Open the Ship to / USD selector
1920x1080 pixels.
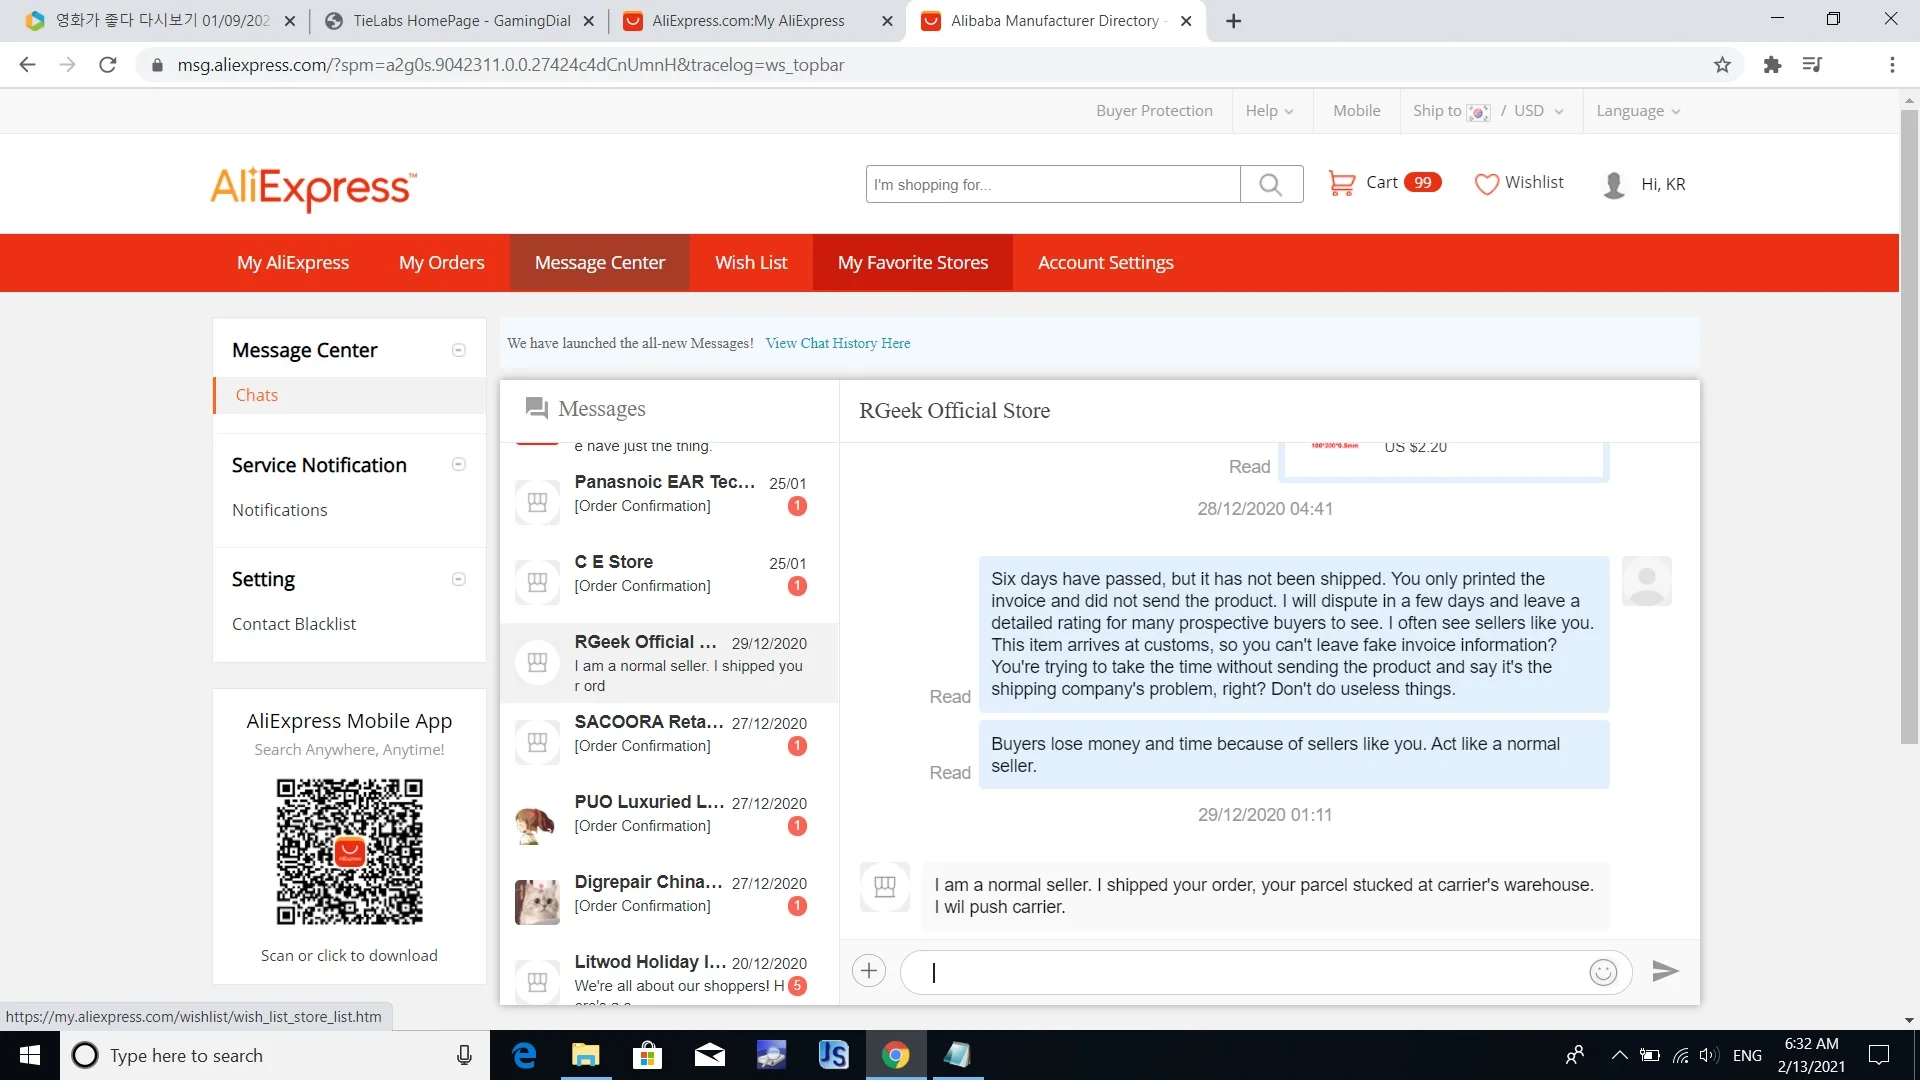[x=1487, y=111]
